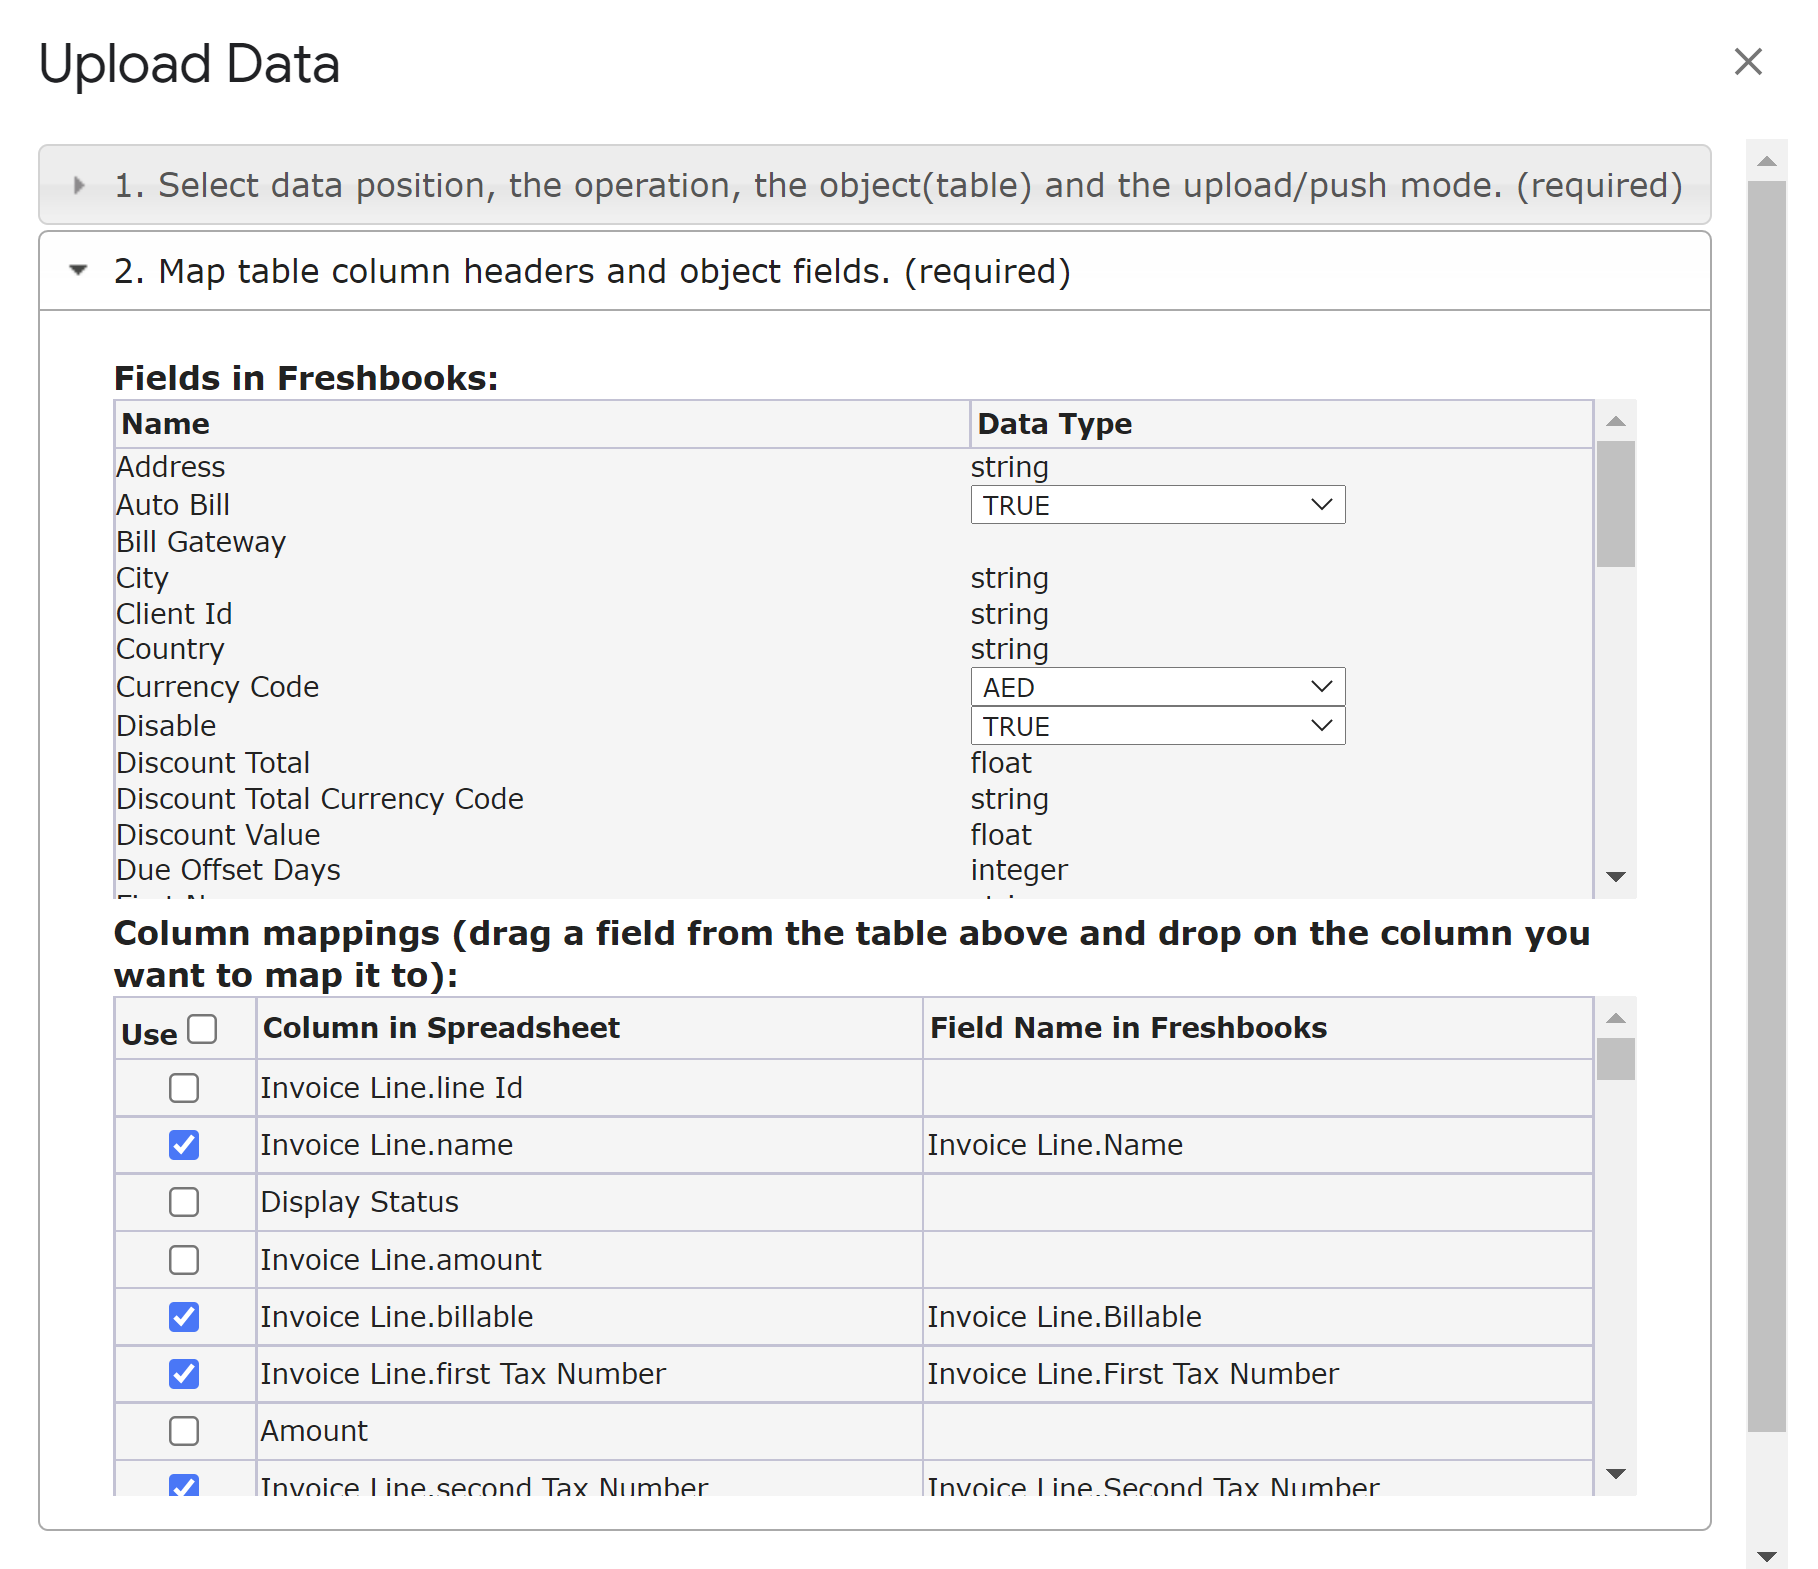The width and height of the screenshot is (1818, 1569).
Task: Click mapped Invoice Line.First Tax Number field
Action: 1258,1374
